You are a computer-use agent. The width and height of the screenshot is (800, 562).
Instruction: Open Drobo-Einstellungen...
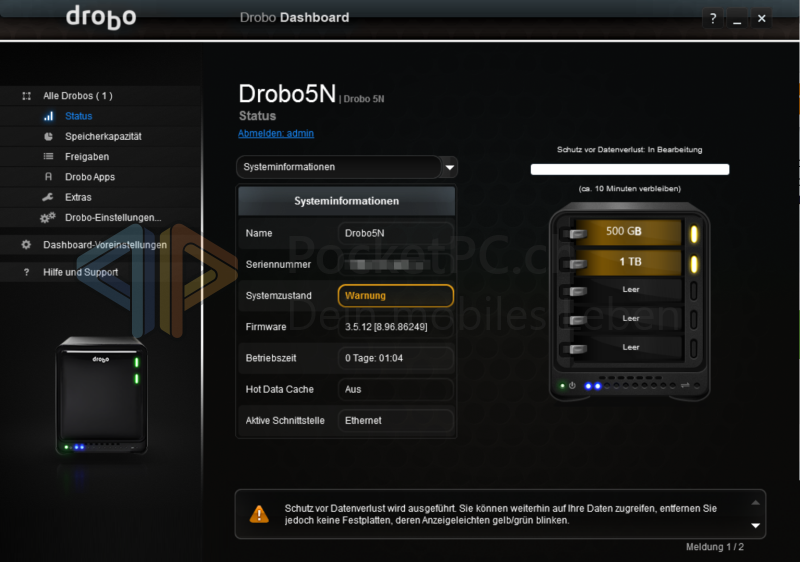pyautogui.click(x=113, y=218)
